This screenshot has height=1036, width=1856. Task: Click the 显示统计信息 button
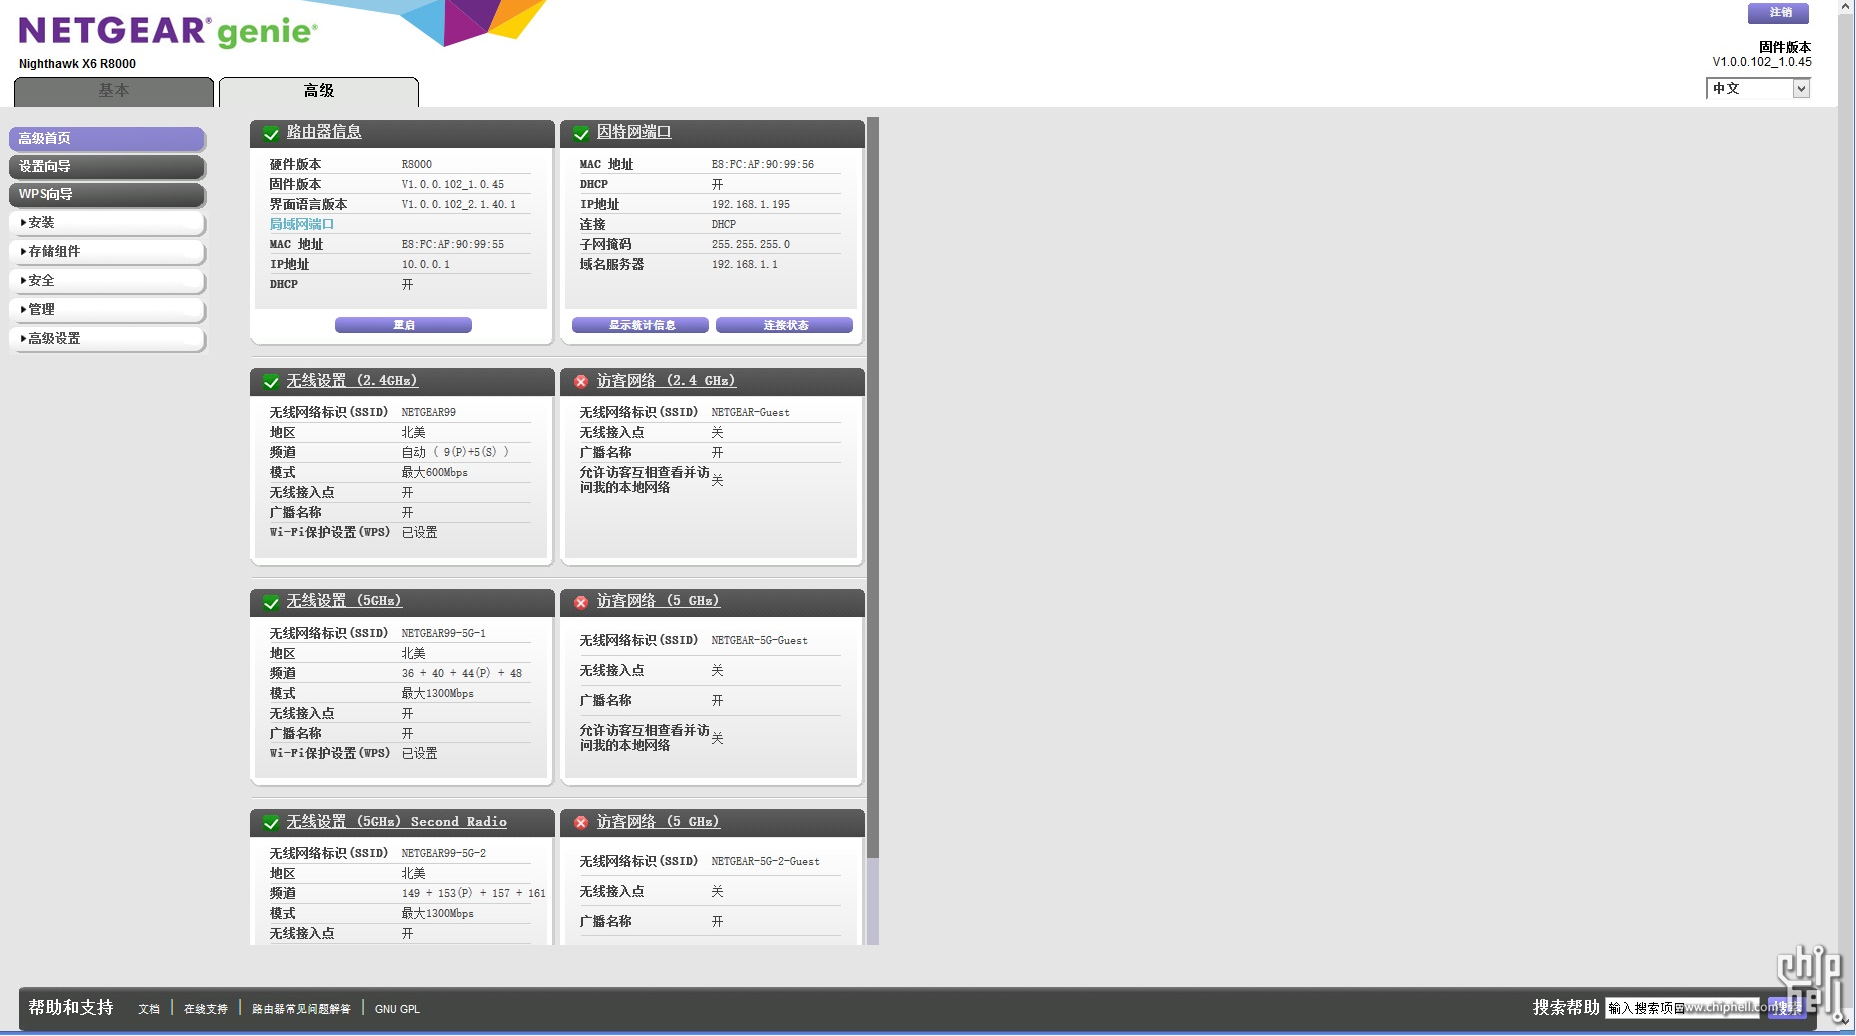640,325
